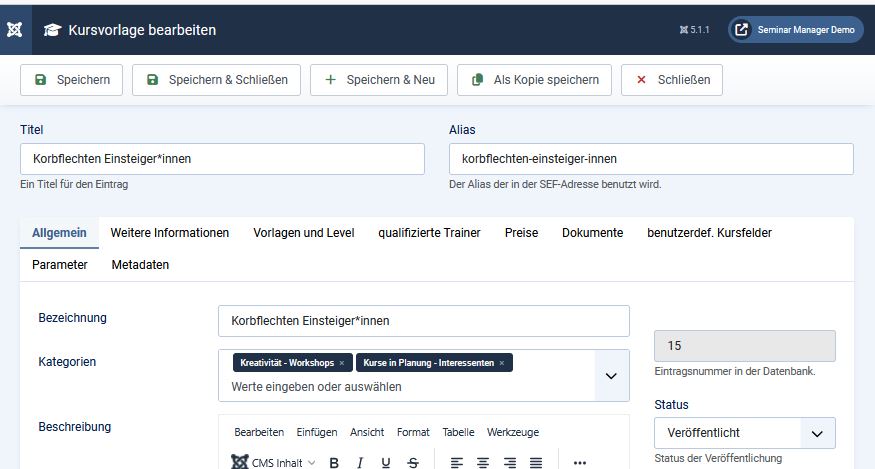
Task: Show more editor toolbar options
Action: (580, 462)
